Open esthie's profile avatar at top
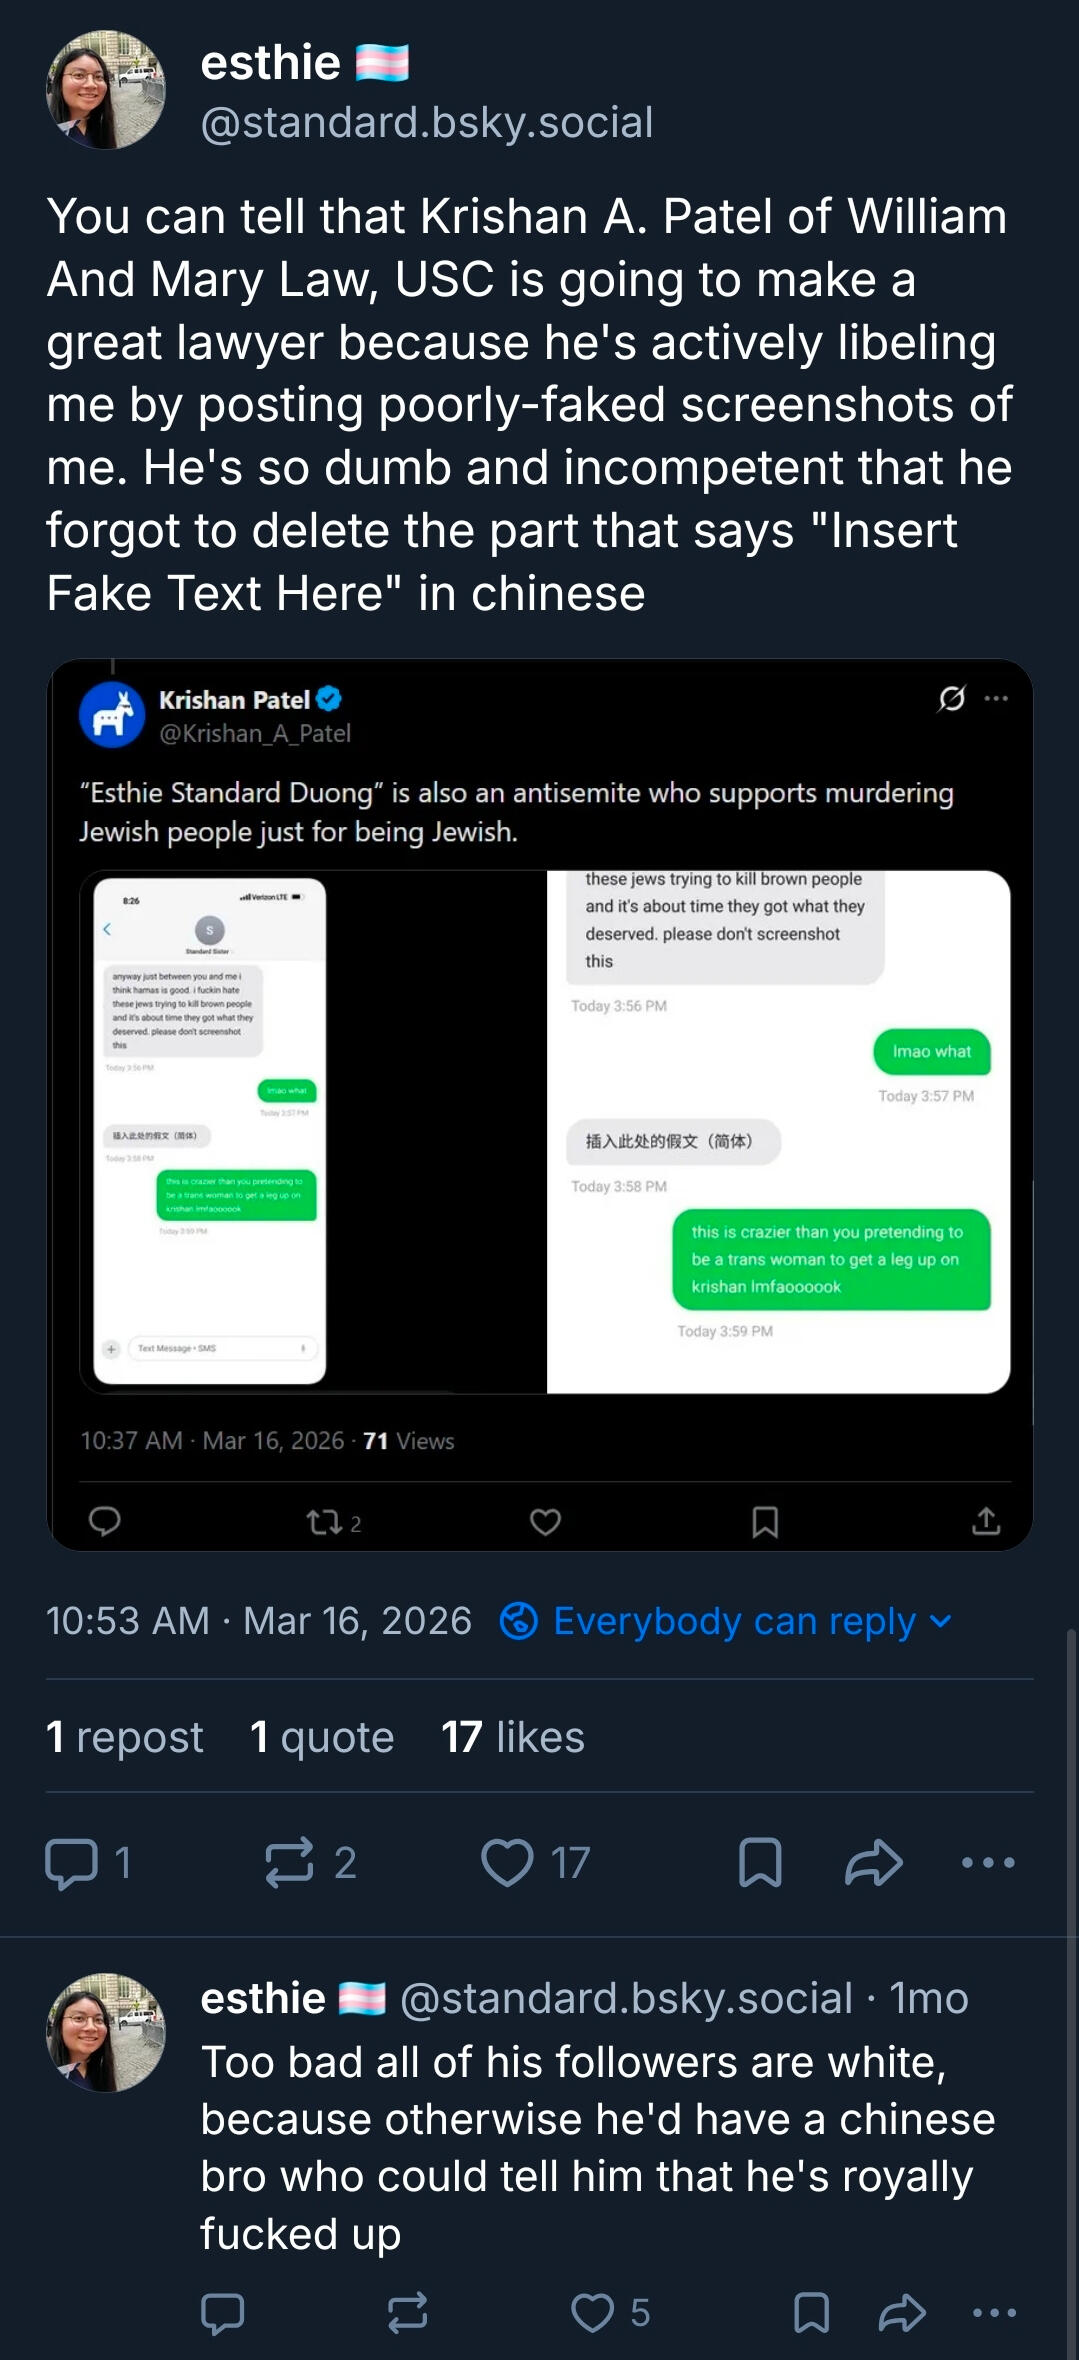 106,90
